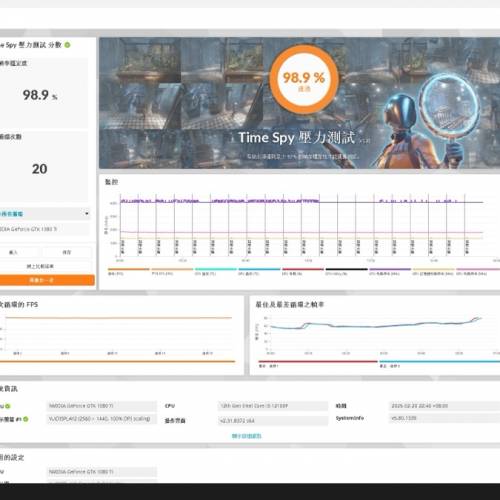Click the SystemInfo version value field
The height and width of the screenshot is (500, 500).
tap(444, 419)
